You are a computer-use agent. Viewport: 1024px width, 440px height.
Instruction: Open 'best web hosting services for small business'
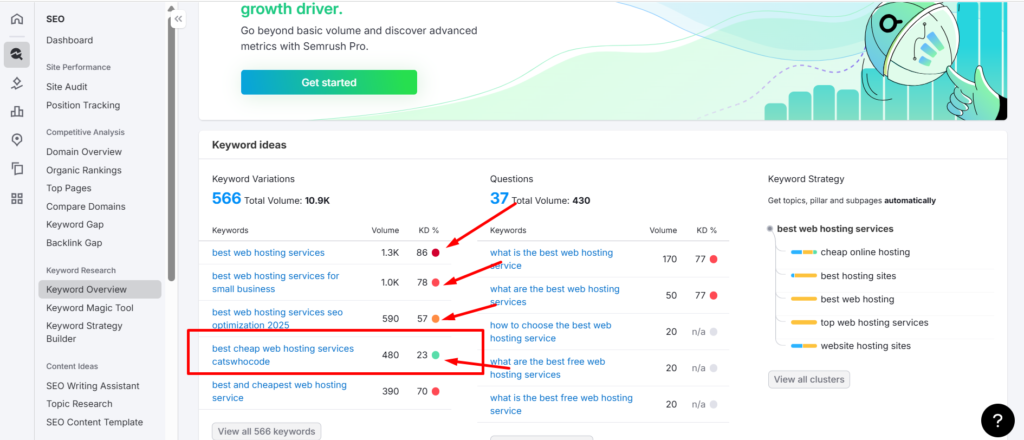(276, 282)
